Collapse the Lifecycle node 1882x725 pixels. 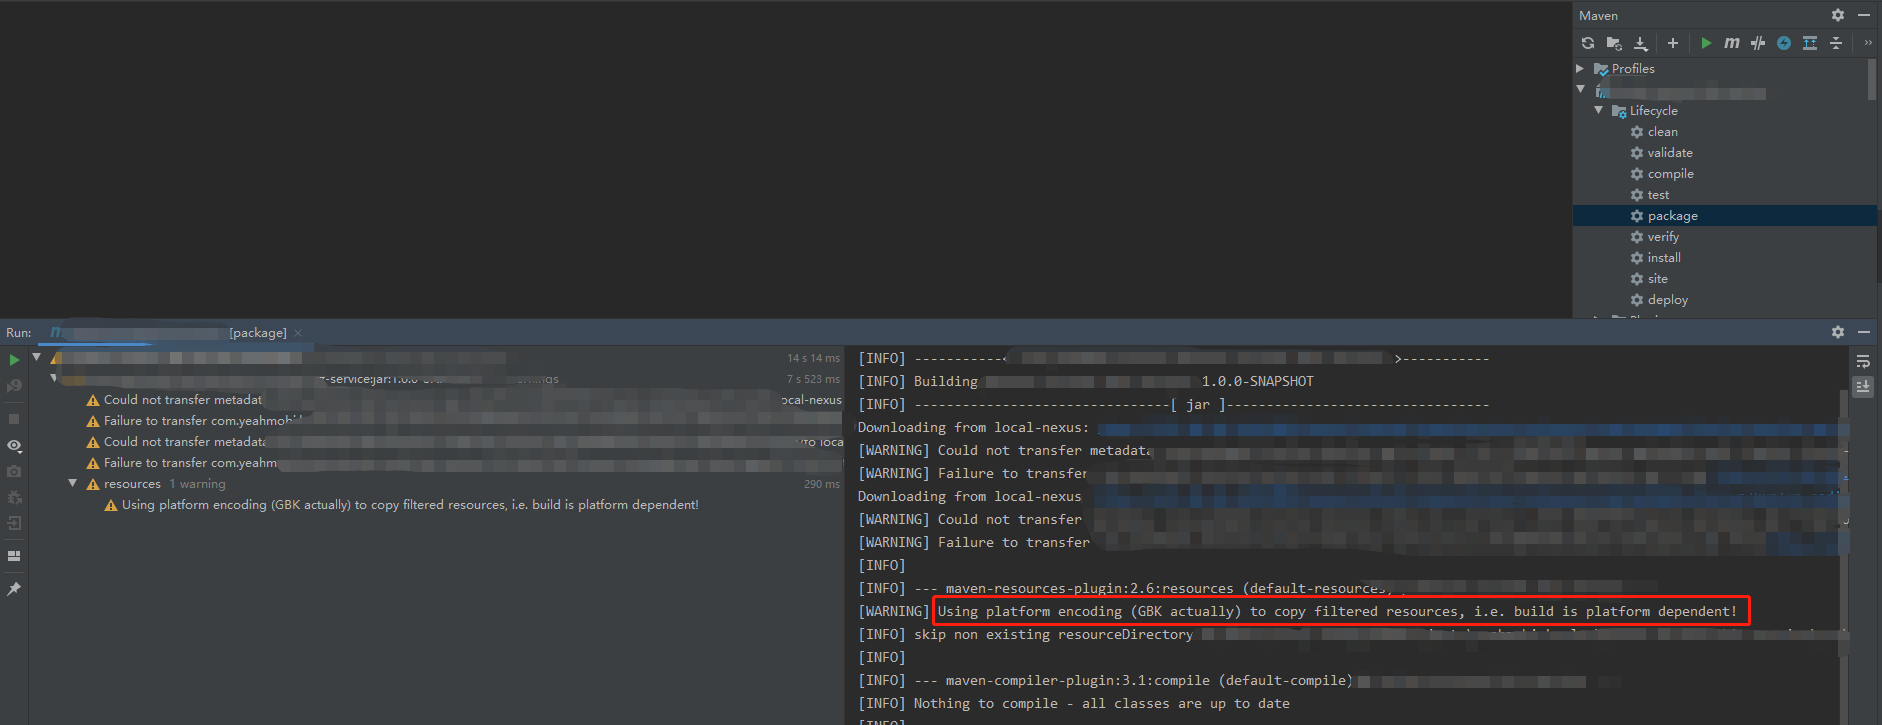tap(1599, 111)
